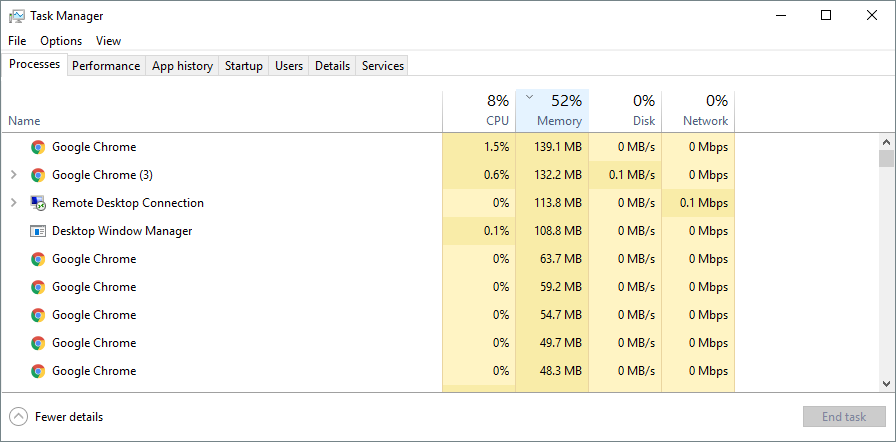This screenshot has height=442, width=896.
Task: Click the 0.6% CPU value
Action: click(x=497, y=175)
